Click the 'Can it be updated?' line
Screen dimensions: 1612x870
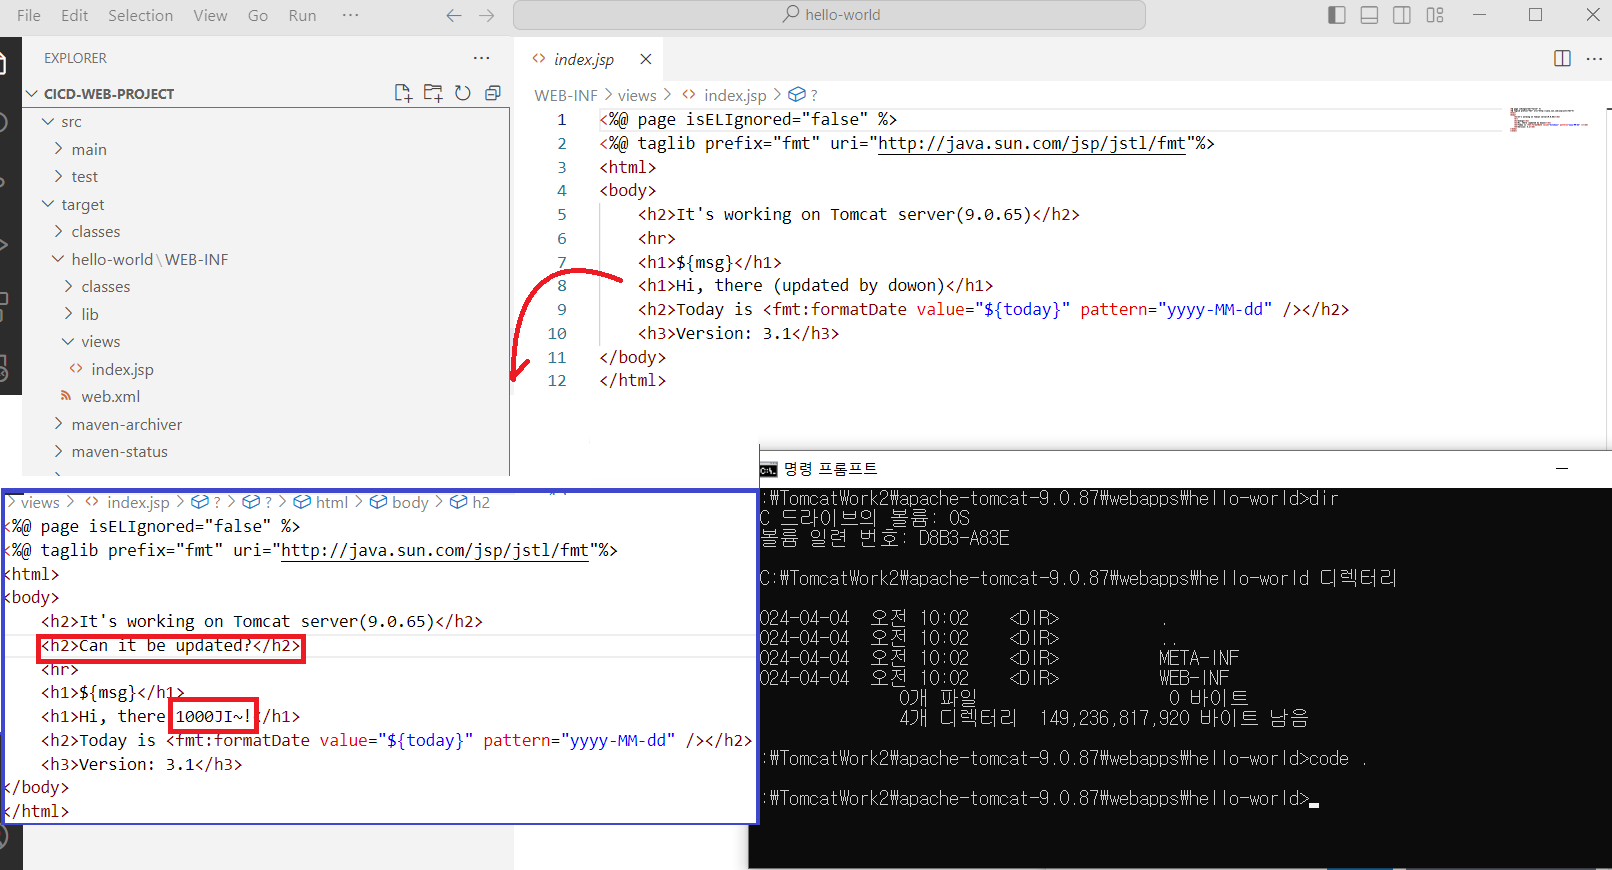coord(171,646)
